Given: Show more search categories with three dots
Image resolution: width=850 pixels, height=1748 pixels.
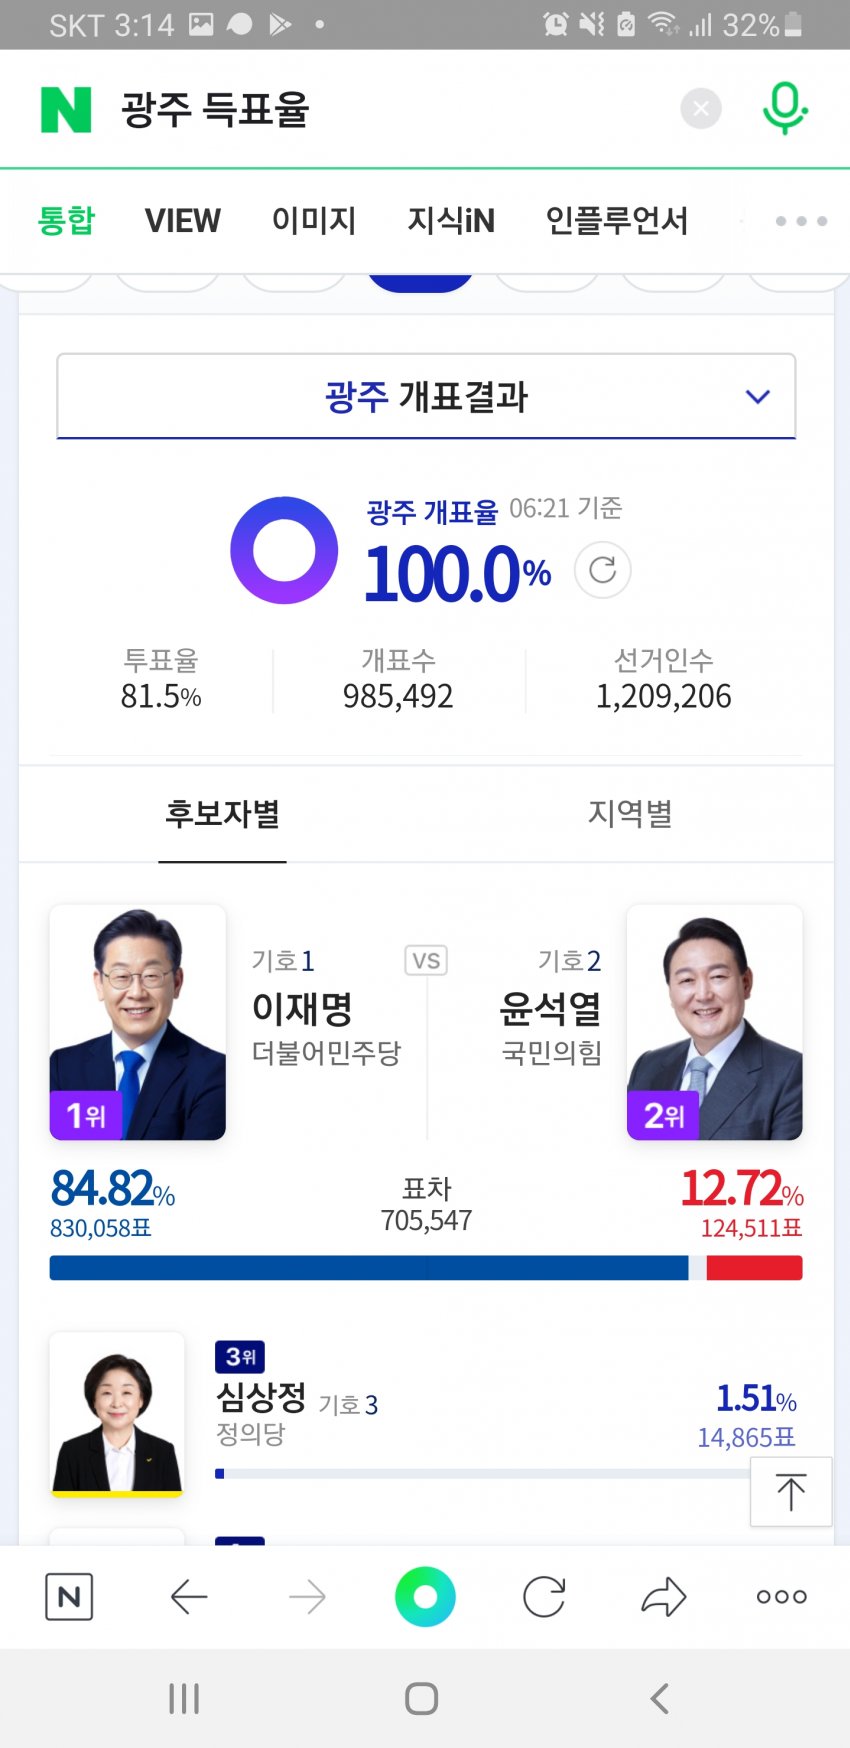Looking at the screenshot, I should (801, 220).
